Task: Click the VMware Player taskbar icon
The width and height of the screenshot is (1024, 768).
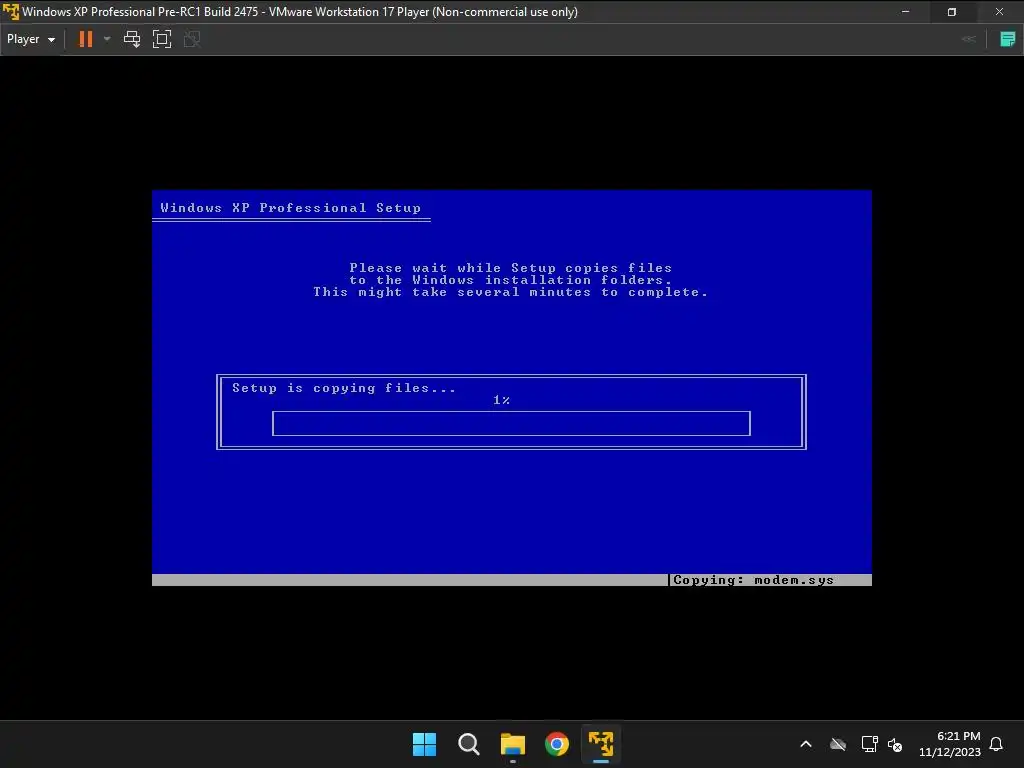Action: coord(601,744)
